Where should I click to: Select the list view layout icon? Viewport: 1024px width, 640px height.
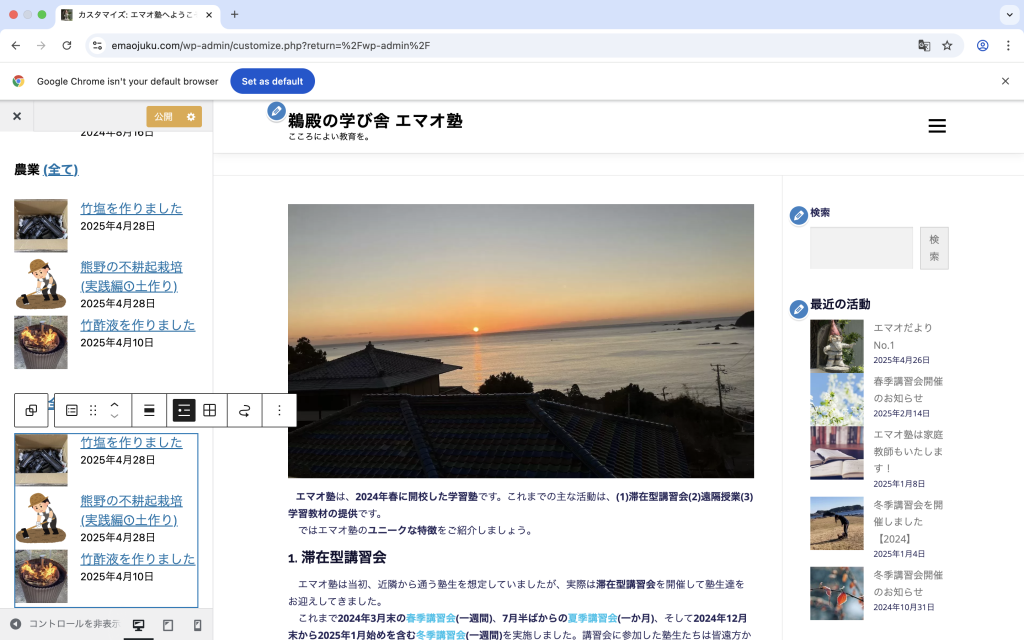184,410
